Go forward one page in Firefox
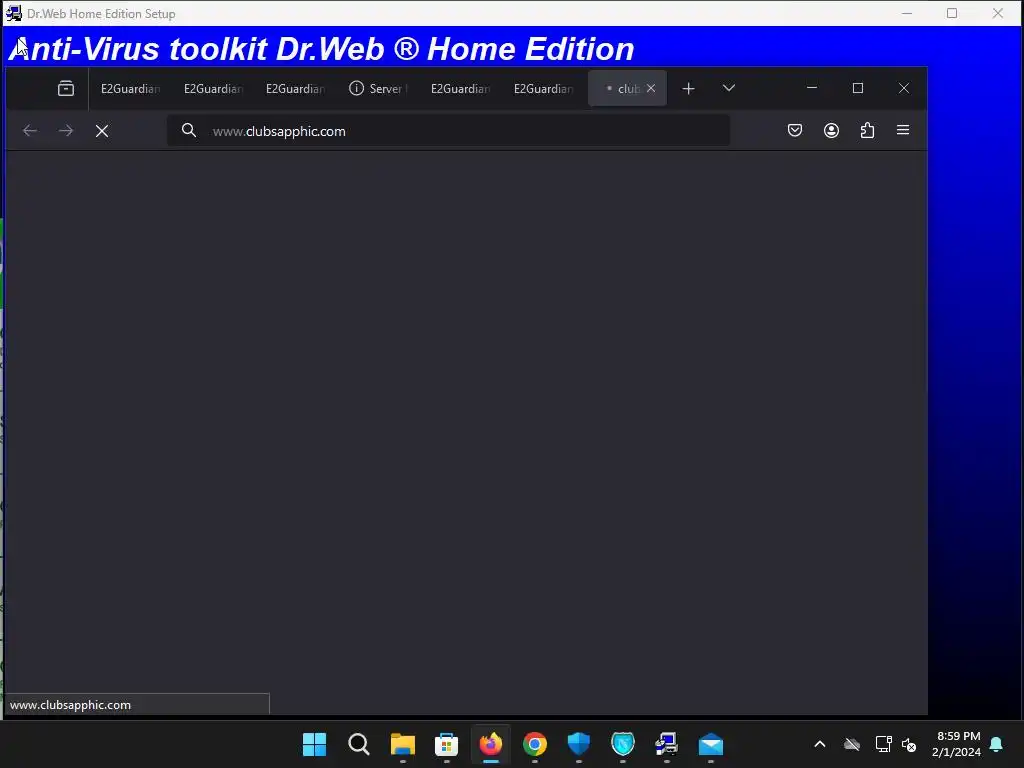The width and height of the screenshot is (1024, 768). tap(66, 131)
